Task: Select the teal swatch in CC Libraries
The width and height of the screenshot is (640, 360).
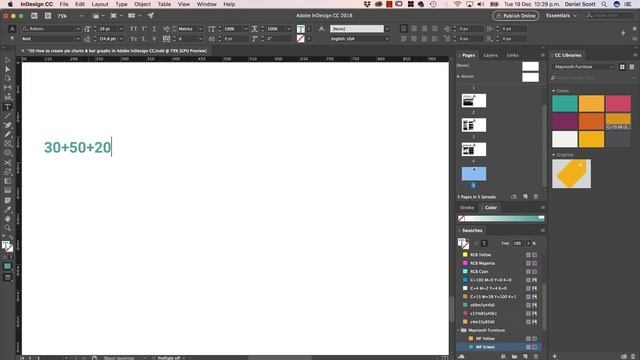Action: [x=564, y=104]
